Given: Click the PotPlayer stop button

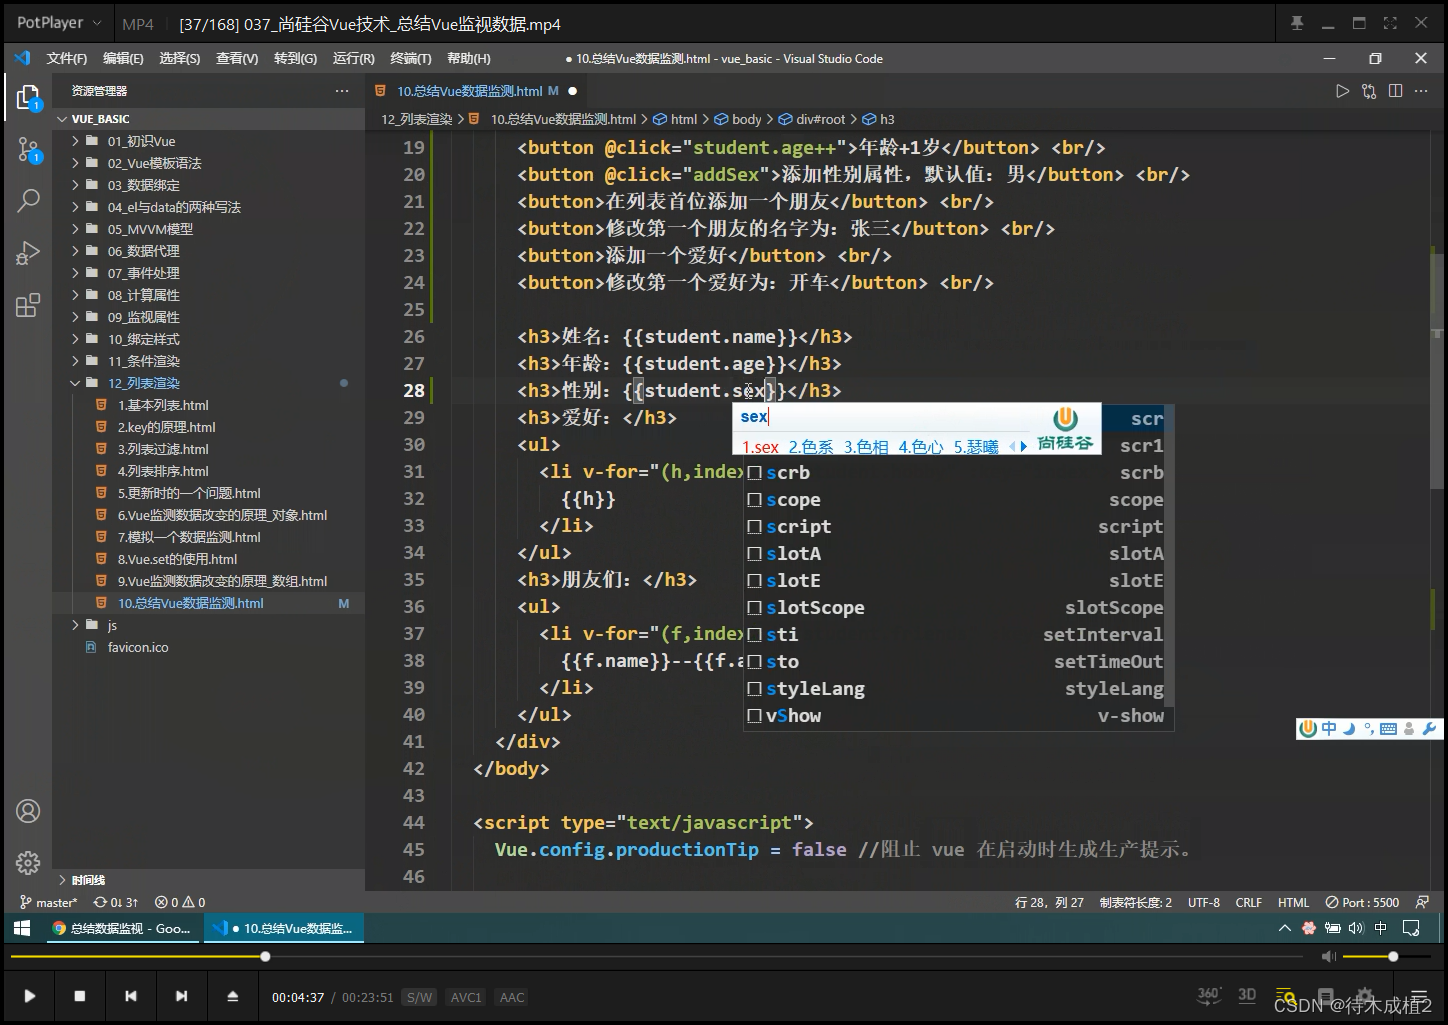Looking at the screenshot, I should pyautogui.click(x=80, y=996).
